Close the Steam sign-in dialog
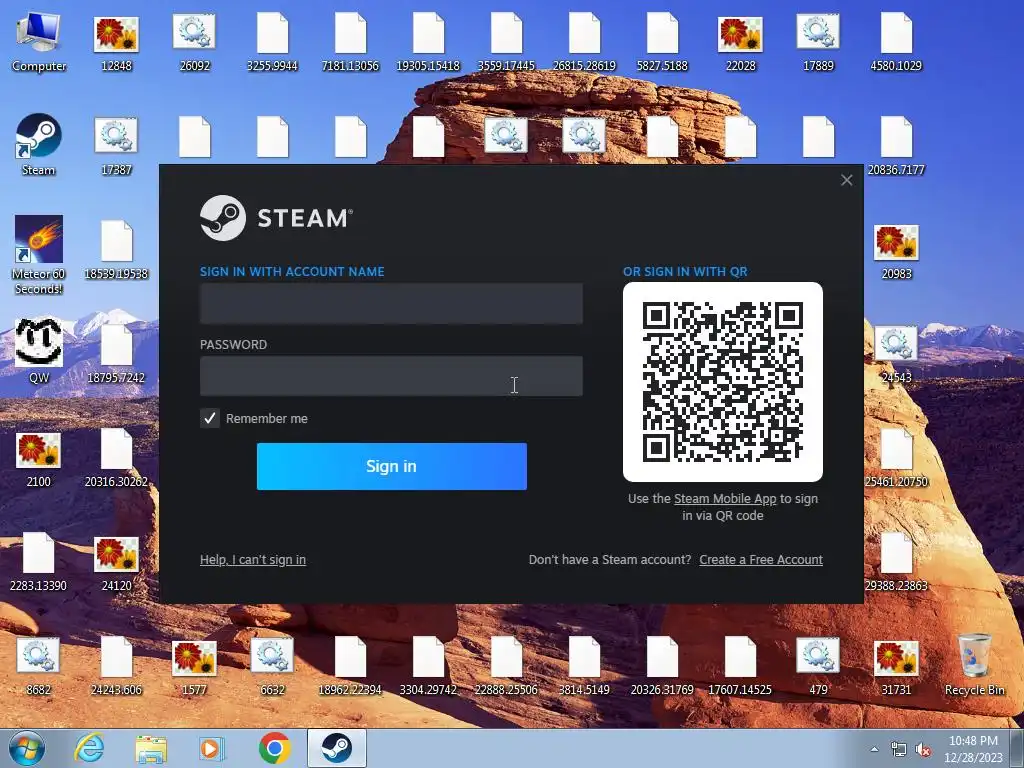Image resolution: width=1024 pixels, height=768 pixels. click(x=846, y=180)
